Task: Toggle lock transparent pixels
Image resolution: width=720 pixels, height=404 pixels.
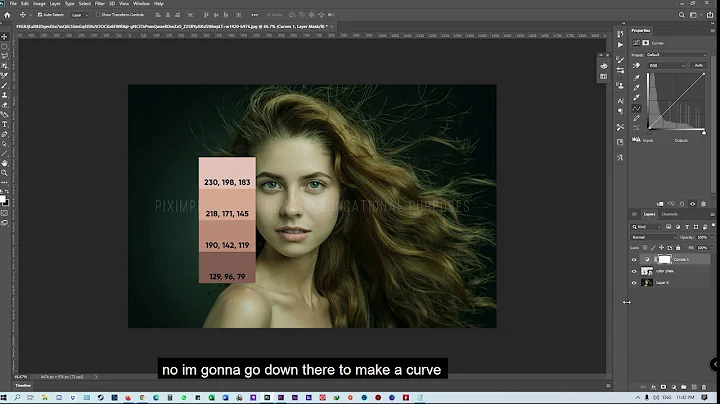Action: 645,248
